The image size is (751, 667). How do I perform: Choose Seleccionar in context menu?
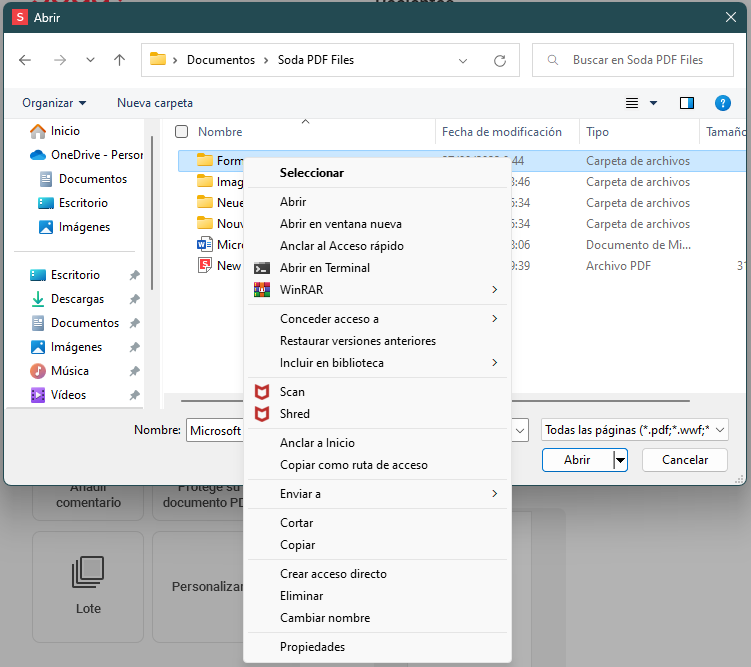377,173
